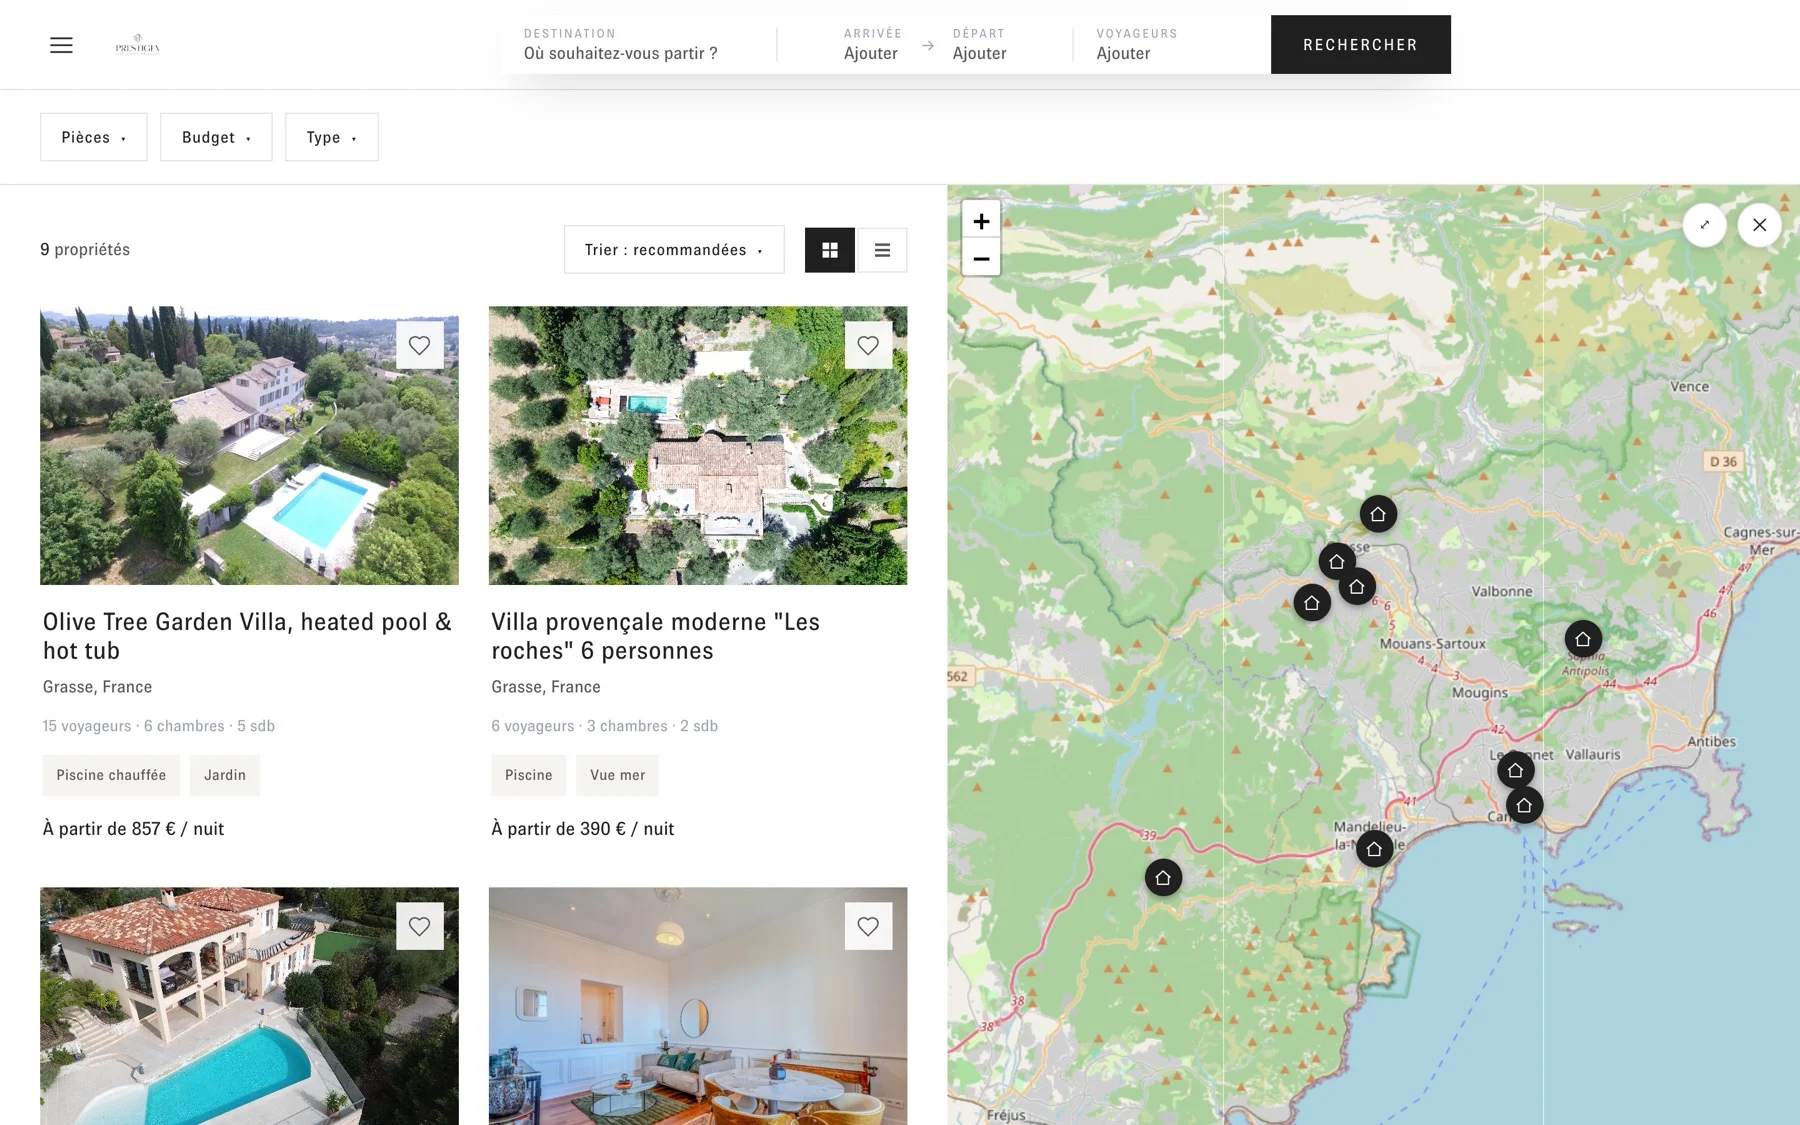The width and height of the screenshot is (1800, 1125).
Task: Zoom out on the map
Action: (981, 258)
